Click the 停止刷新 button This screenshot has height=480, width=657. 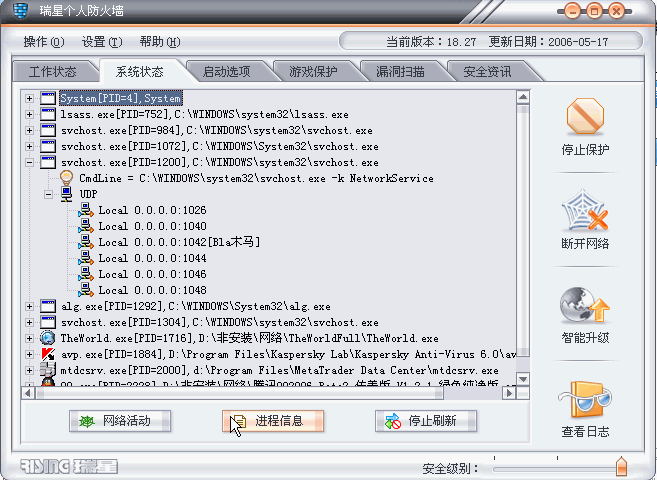tap(426, 421)
